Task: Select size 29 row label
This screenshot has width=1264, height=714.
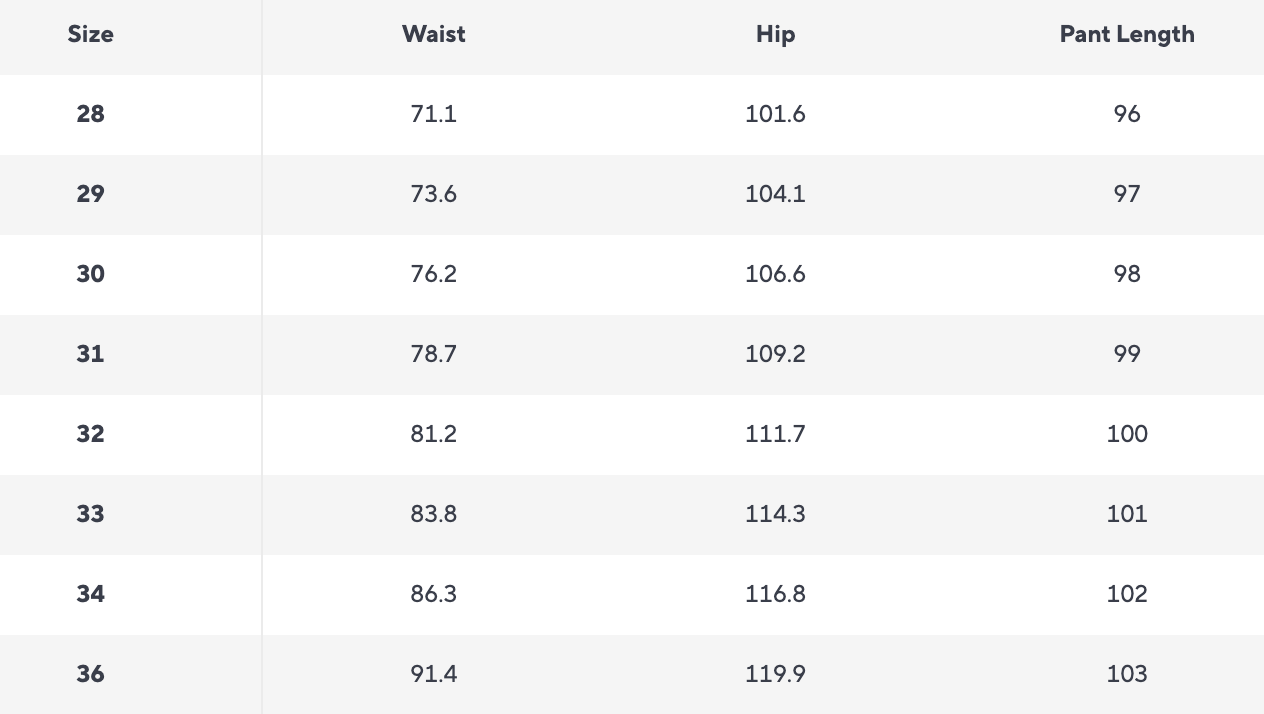Action: click(x=90, y=194)
